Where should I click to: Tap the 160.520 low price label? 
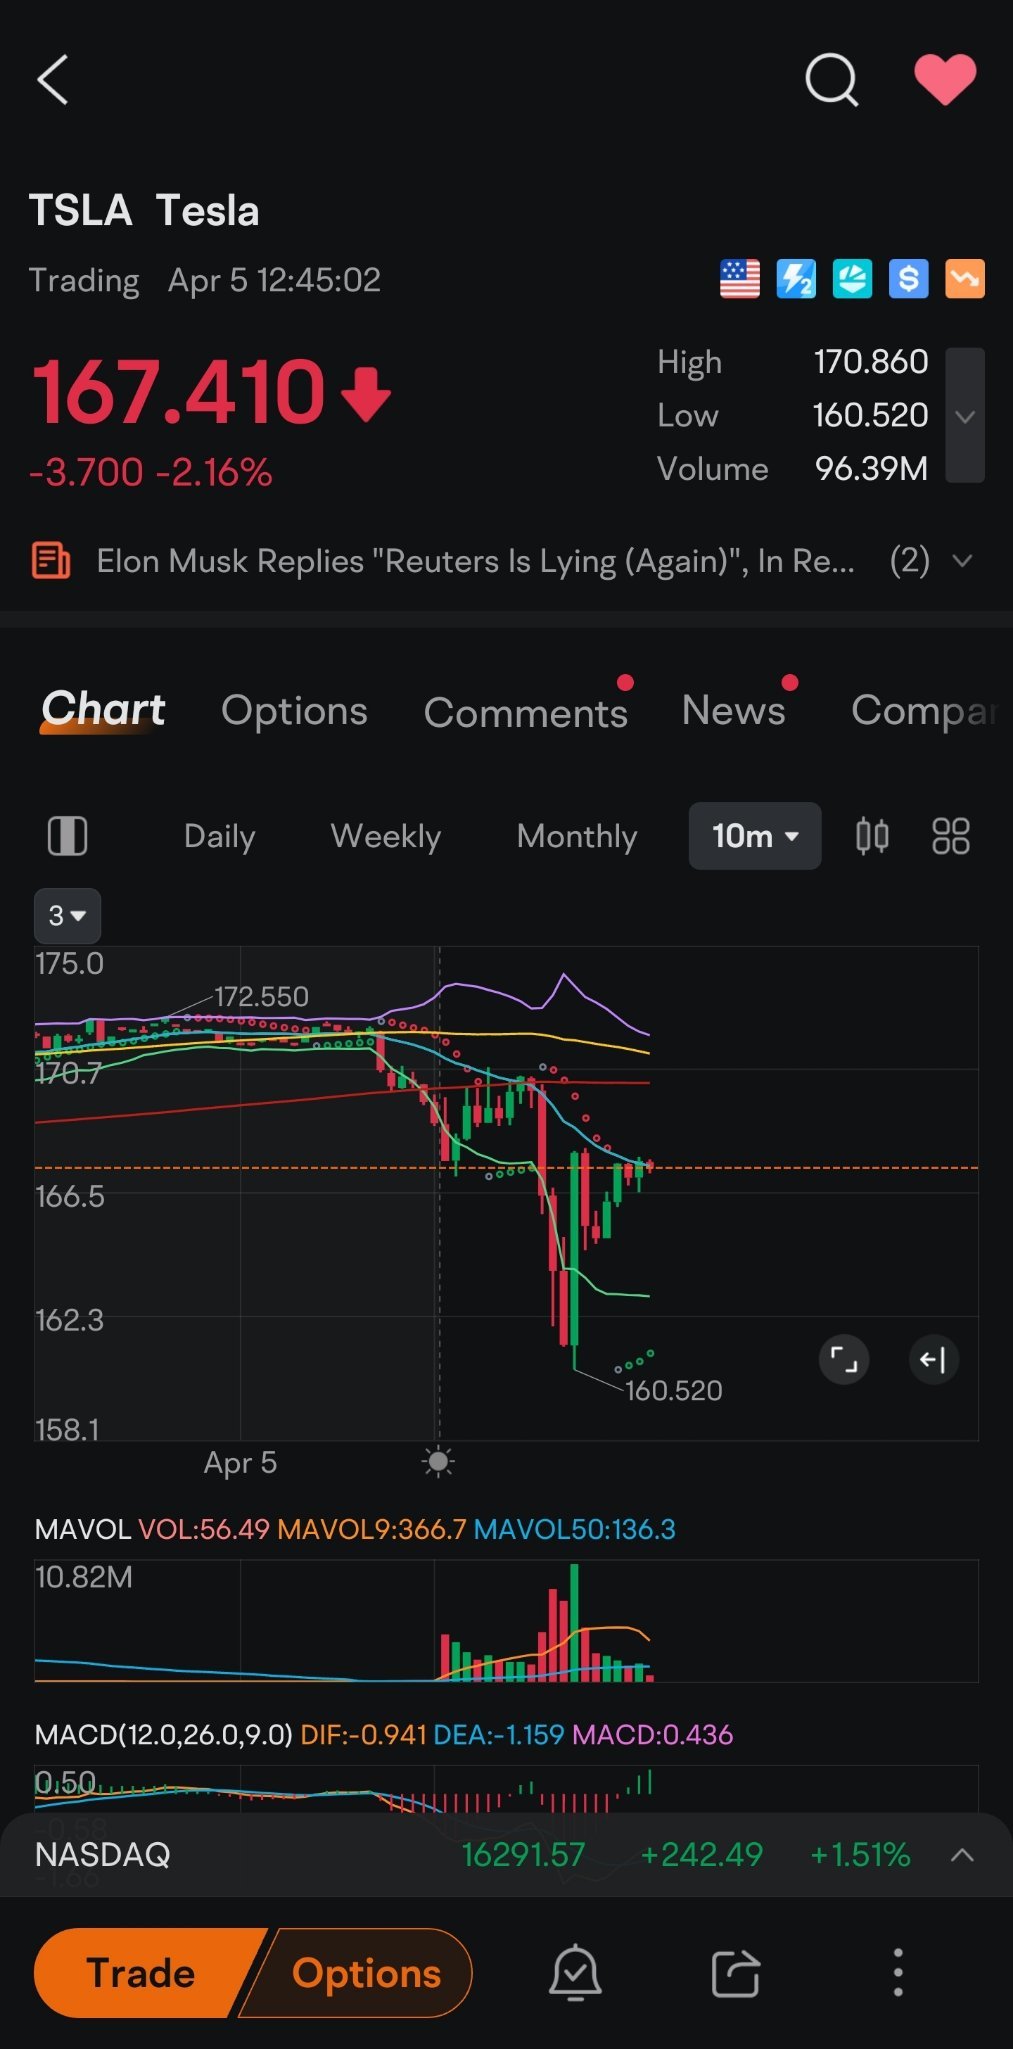tap(674, 1390)
